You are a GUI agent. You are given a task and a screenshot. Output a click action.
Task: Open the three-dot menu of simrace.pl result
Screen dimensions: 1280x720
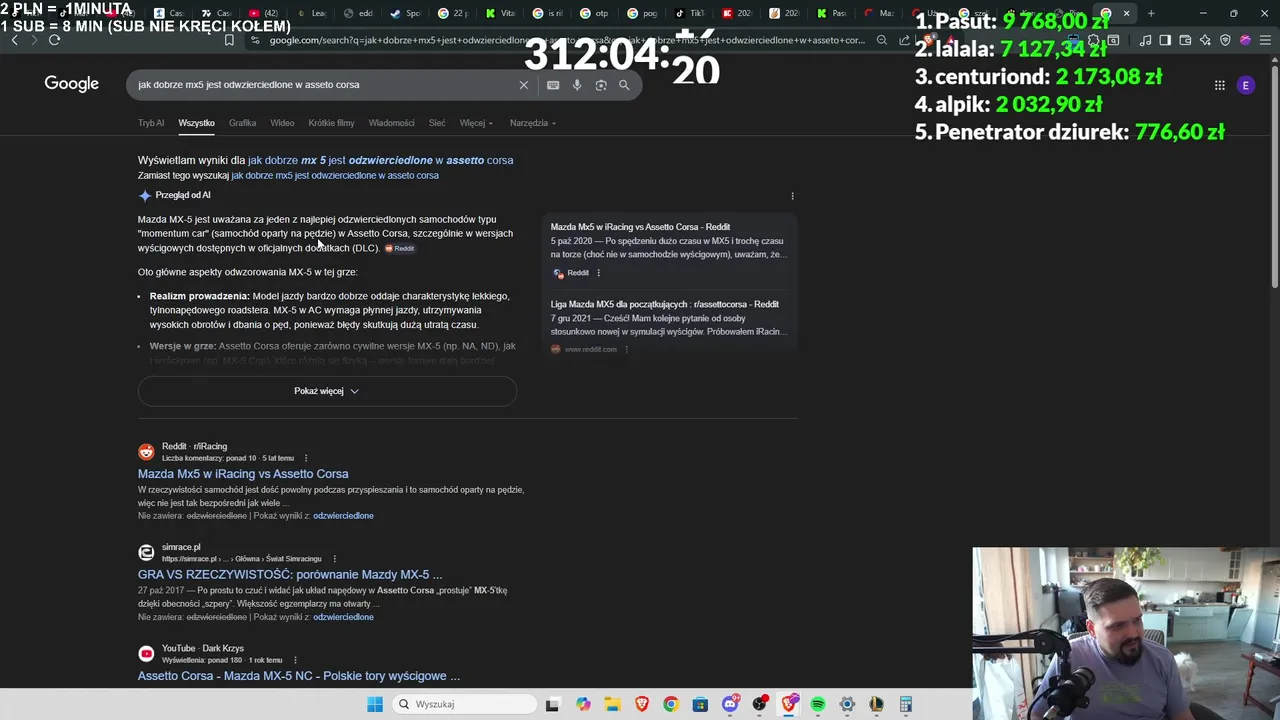point(335,559)
